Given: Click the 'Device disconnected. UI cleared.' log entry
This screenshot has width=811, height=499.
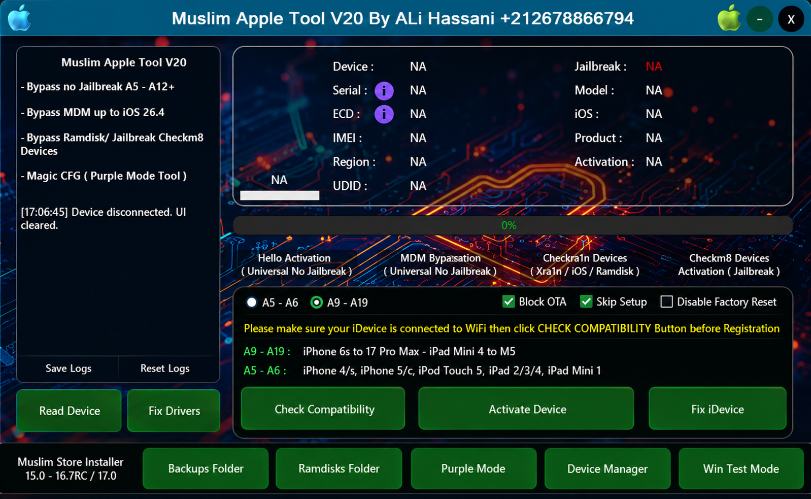Looking at the screenshot, I should point(103,219).
